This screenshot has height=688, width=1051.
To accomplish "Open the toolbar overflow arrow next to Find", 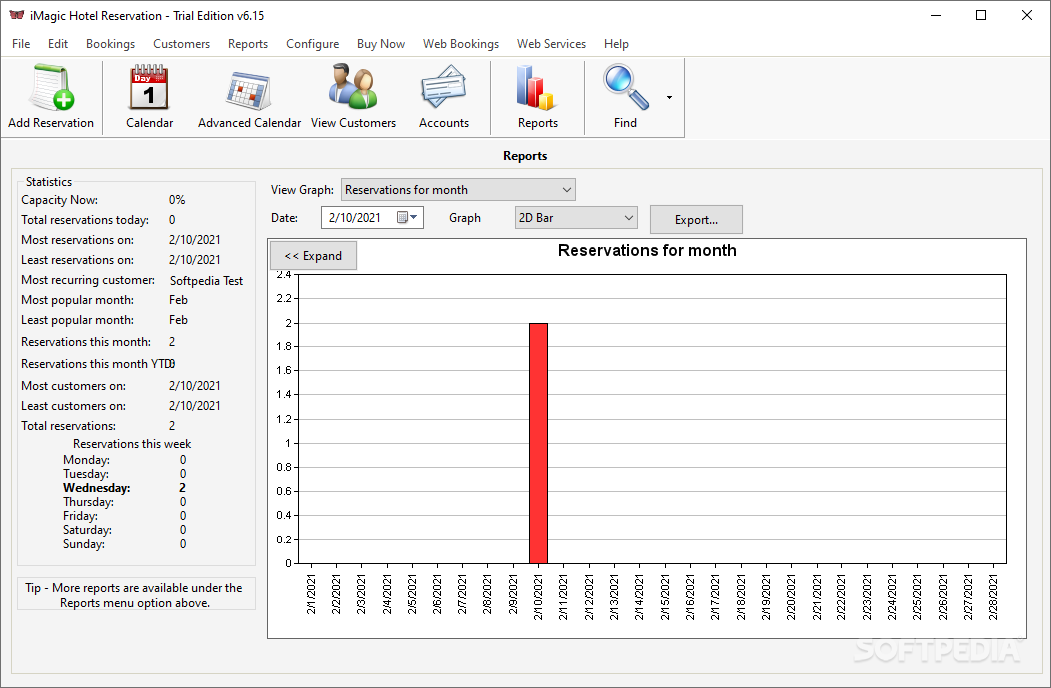I will coord(669,98).
